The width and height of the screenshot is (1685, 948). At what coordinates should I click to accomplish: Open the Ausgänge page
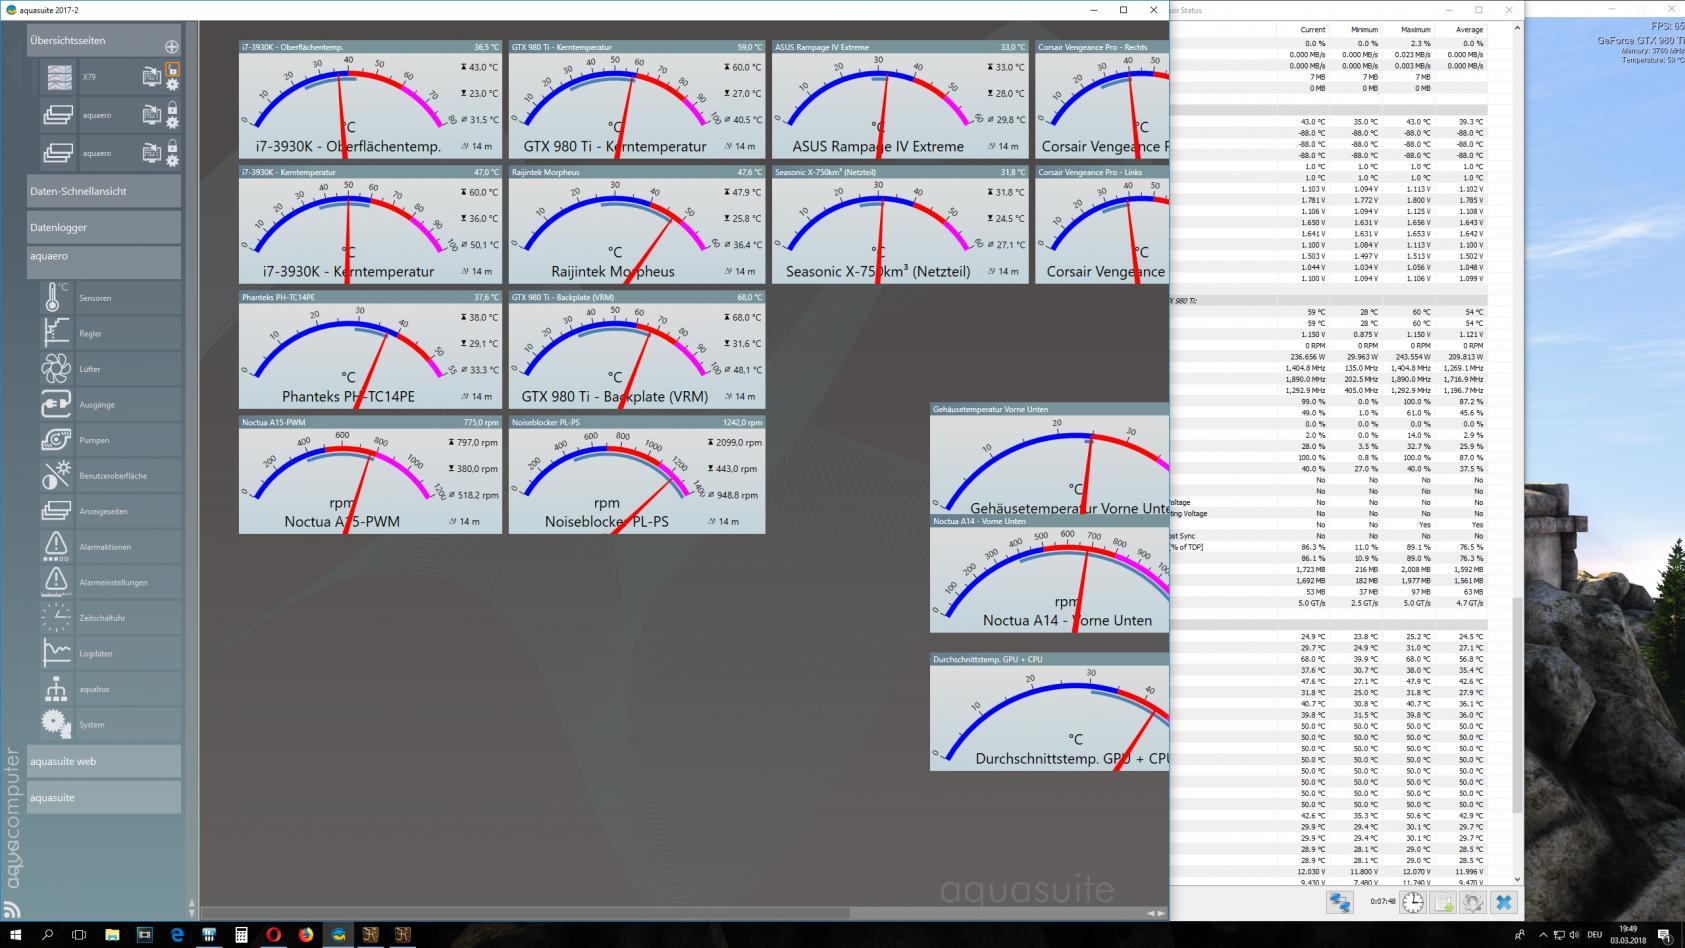110,404
